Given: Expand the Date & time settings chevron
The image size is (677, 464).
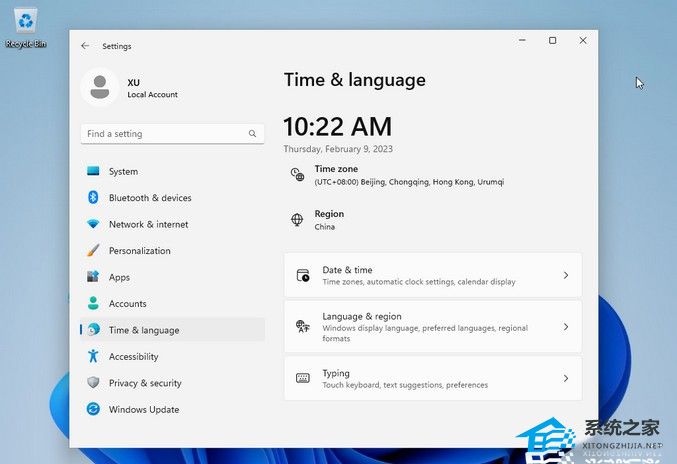Looking at the screenshot, I should coord(565,275).
